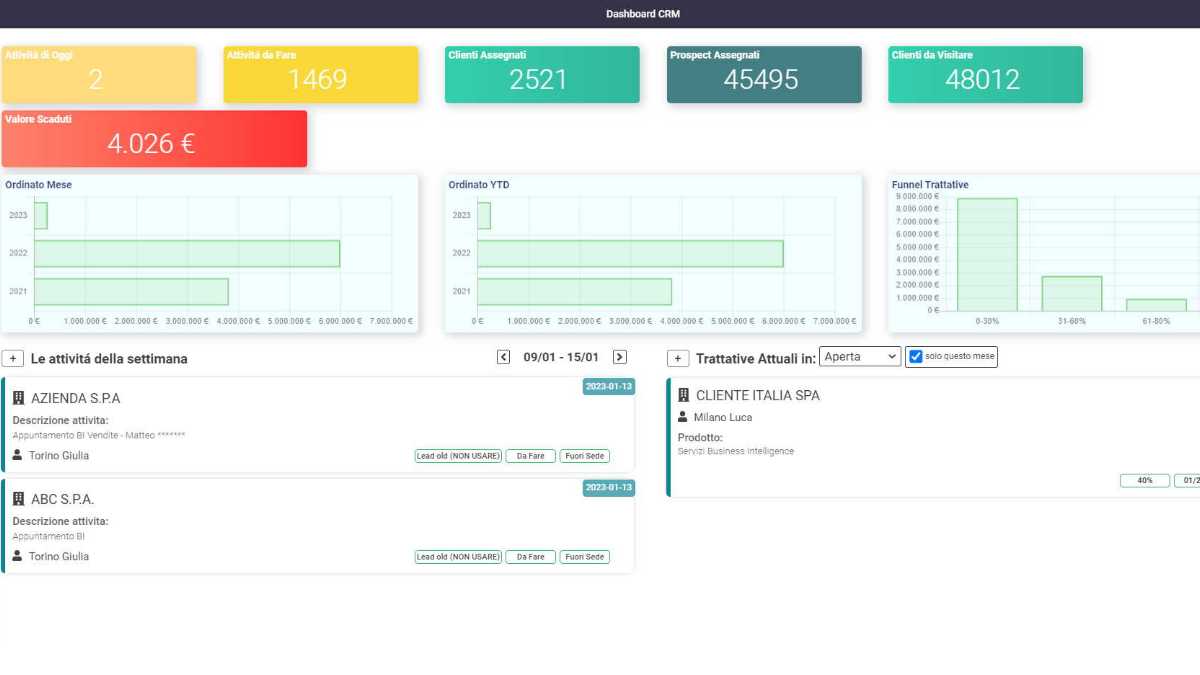Click 'Fuori Sede' tag on ABC S.P.A. card
Image resolution: width=1200 pixels, height=675 pixels.
click(x=584, y=557)
